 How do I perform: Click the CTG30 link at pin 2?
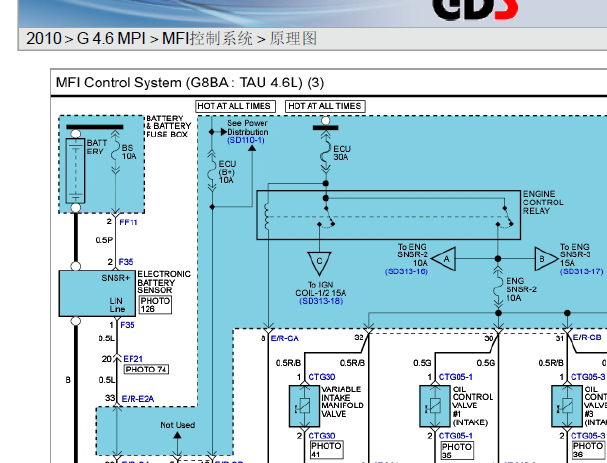tap(322, 436)
